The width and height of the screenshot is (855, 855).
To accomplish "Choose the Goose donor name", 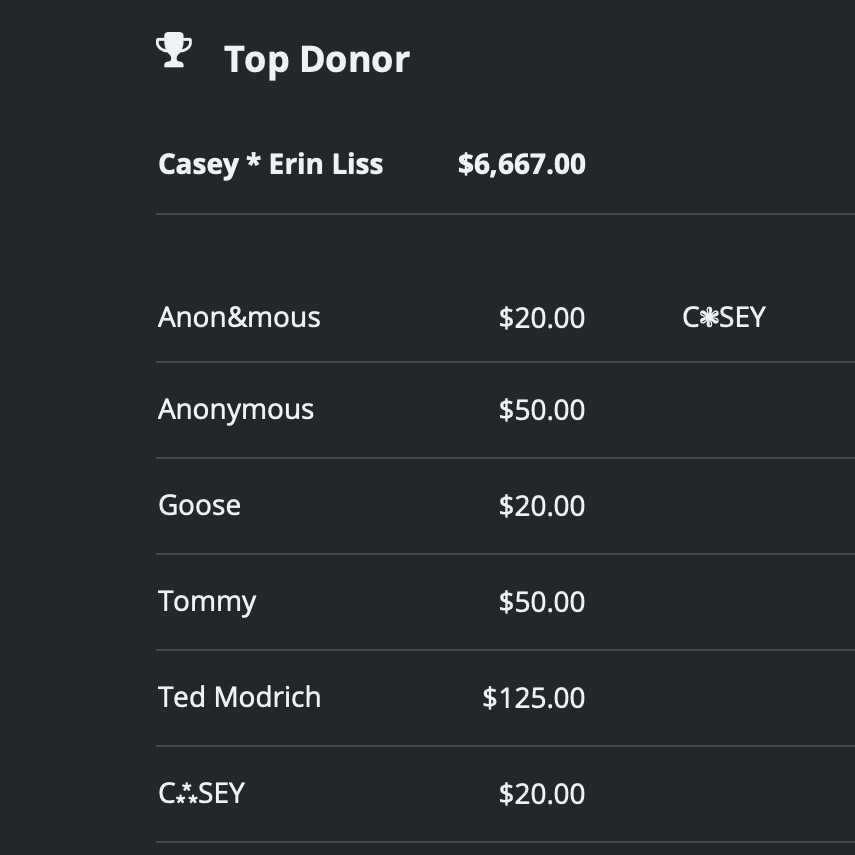I will pos(199,505).
